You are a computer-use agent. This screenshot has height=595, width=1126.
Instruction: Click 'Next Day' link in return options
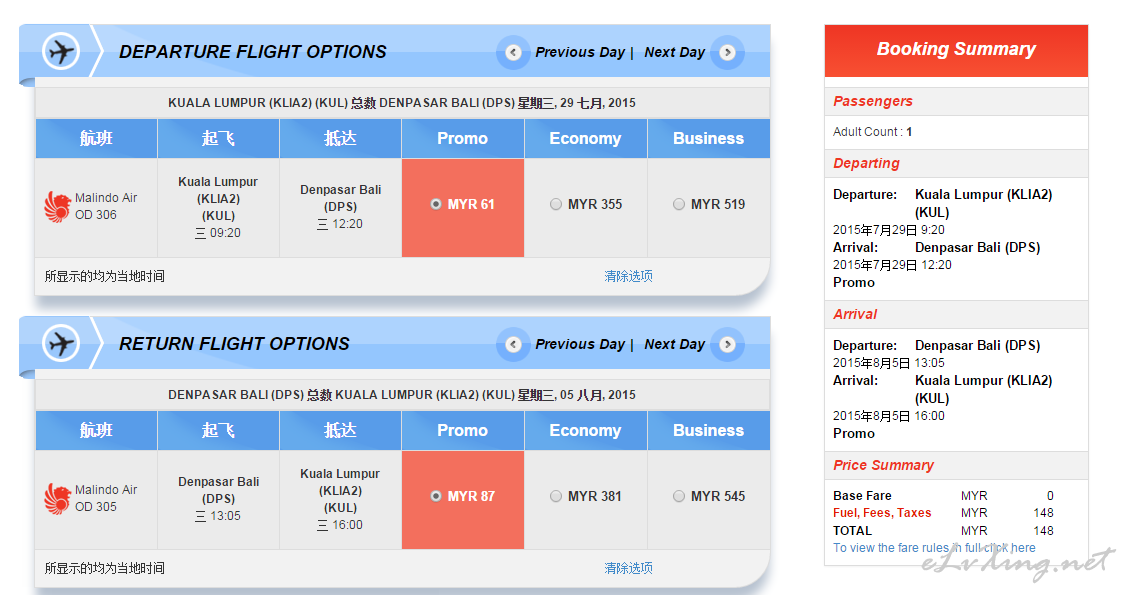(674, 345)
